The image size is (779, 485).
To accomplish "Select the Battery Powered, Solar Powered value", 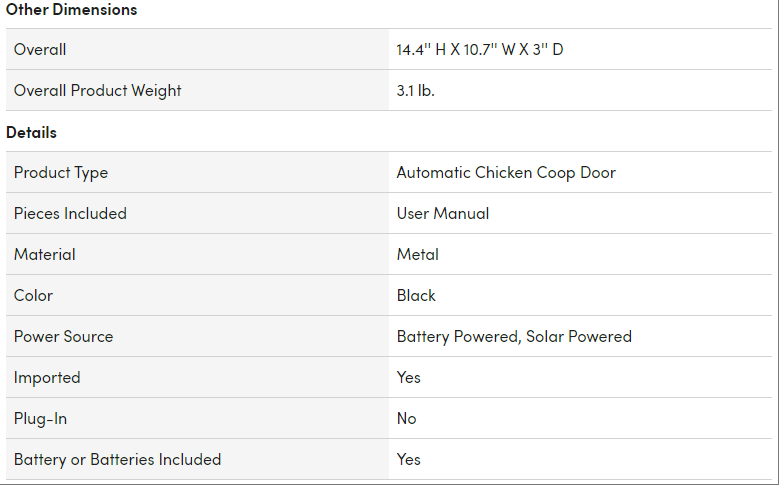I will click(x=514, y=336).
